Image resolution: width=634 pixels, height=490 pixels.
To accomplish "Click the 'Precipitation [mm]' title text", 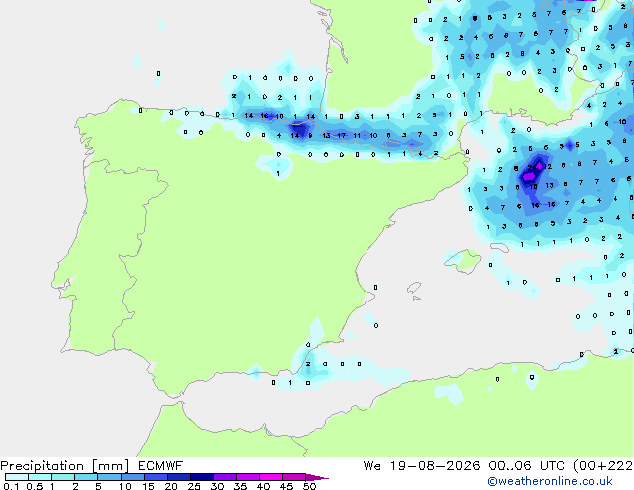I will point(64,466).
